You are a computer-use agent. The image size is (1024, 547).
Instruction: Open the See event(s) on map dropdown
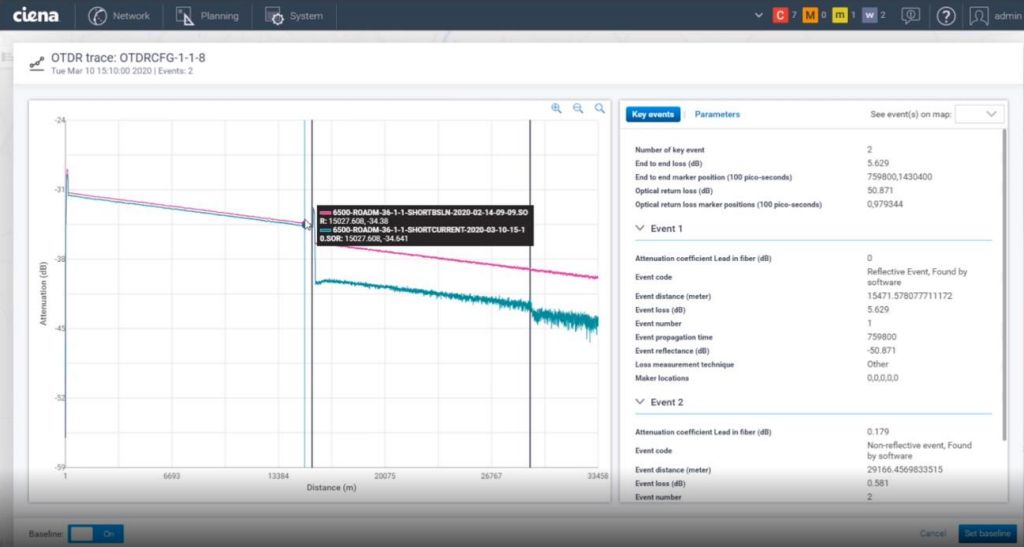click(978, 114)
